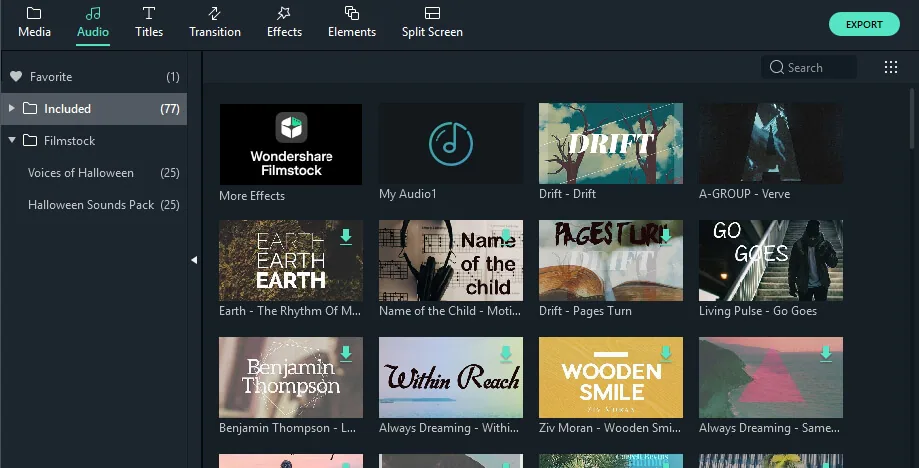Click the Included folder icon

click(x=30, y=108)
